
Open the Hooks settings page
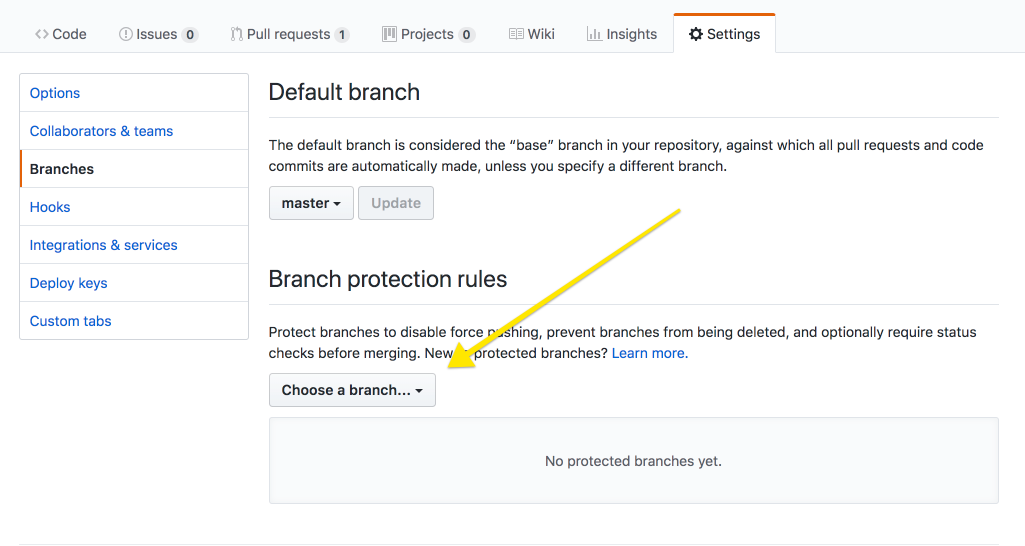click(x=134, y=207)
